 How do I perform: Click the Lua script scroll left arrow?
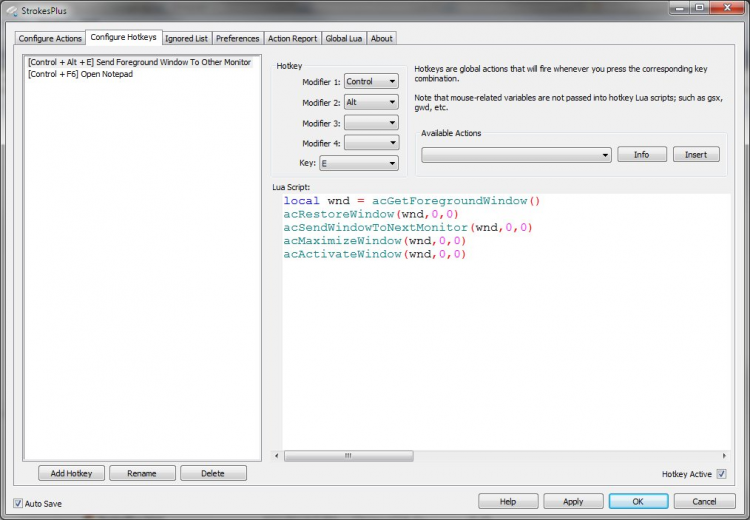[276, 456]
